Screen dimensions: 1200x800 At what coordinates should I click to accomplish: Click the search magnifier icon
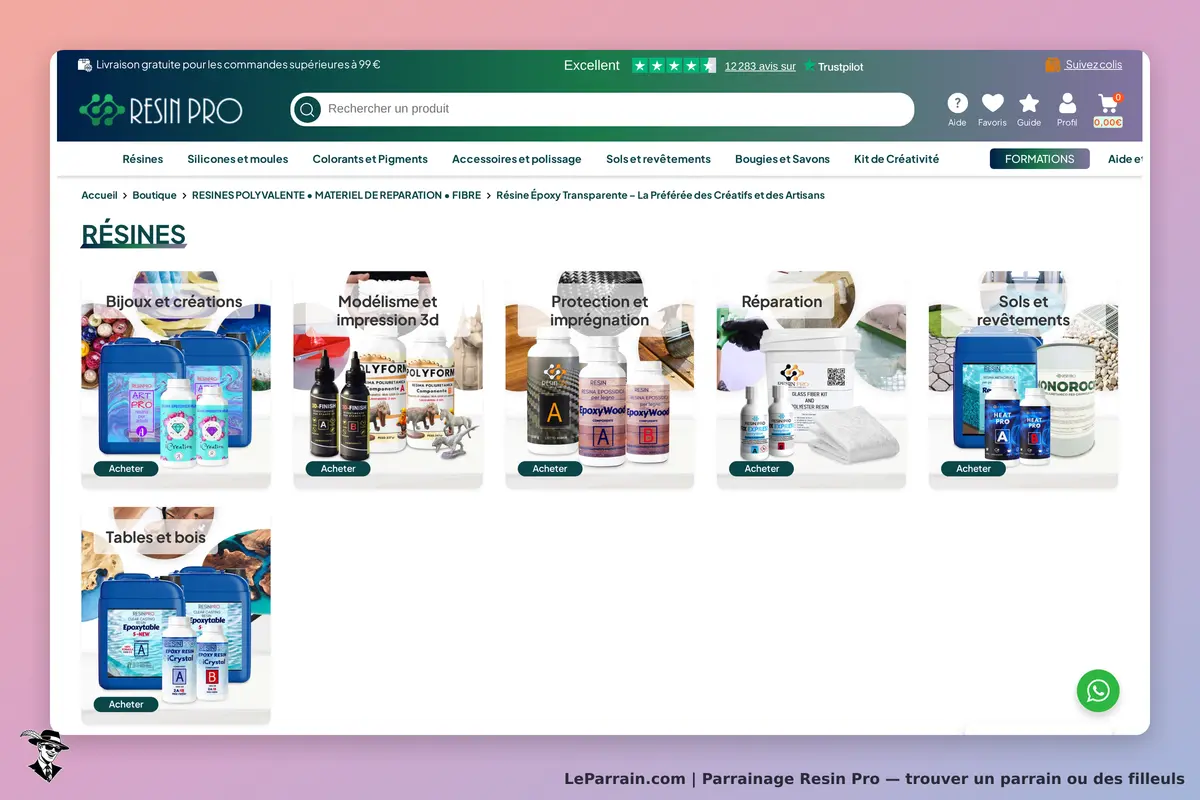click(x=307, y=109)
